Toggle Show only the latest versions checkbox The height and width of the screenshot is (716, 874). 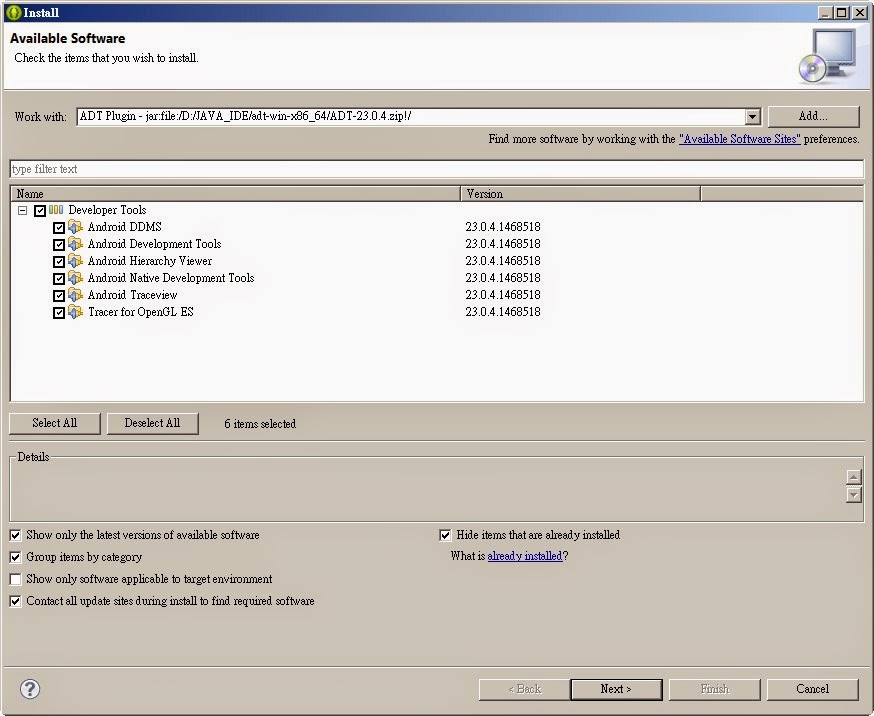tap(16, 535)
